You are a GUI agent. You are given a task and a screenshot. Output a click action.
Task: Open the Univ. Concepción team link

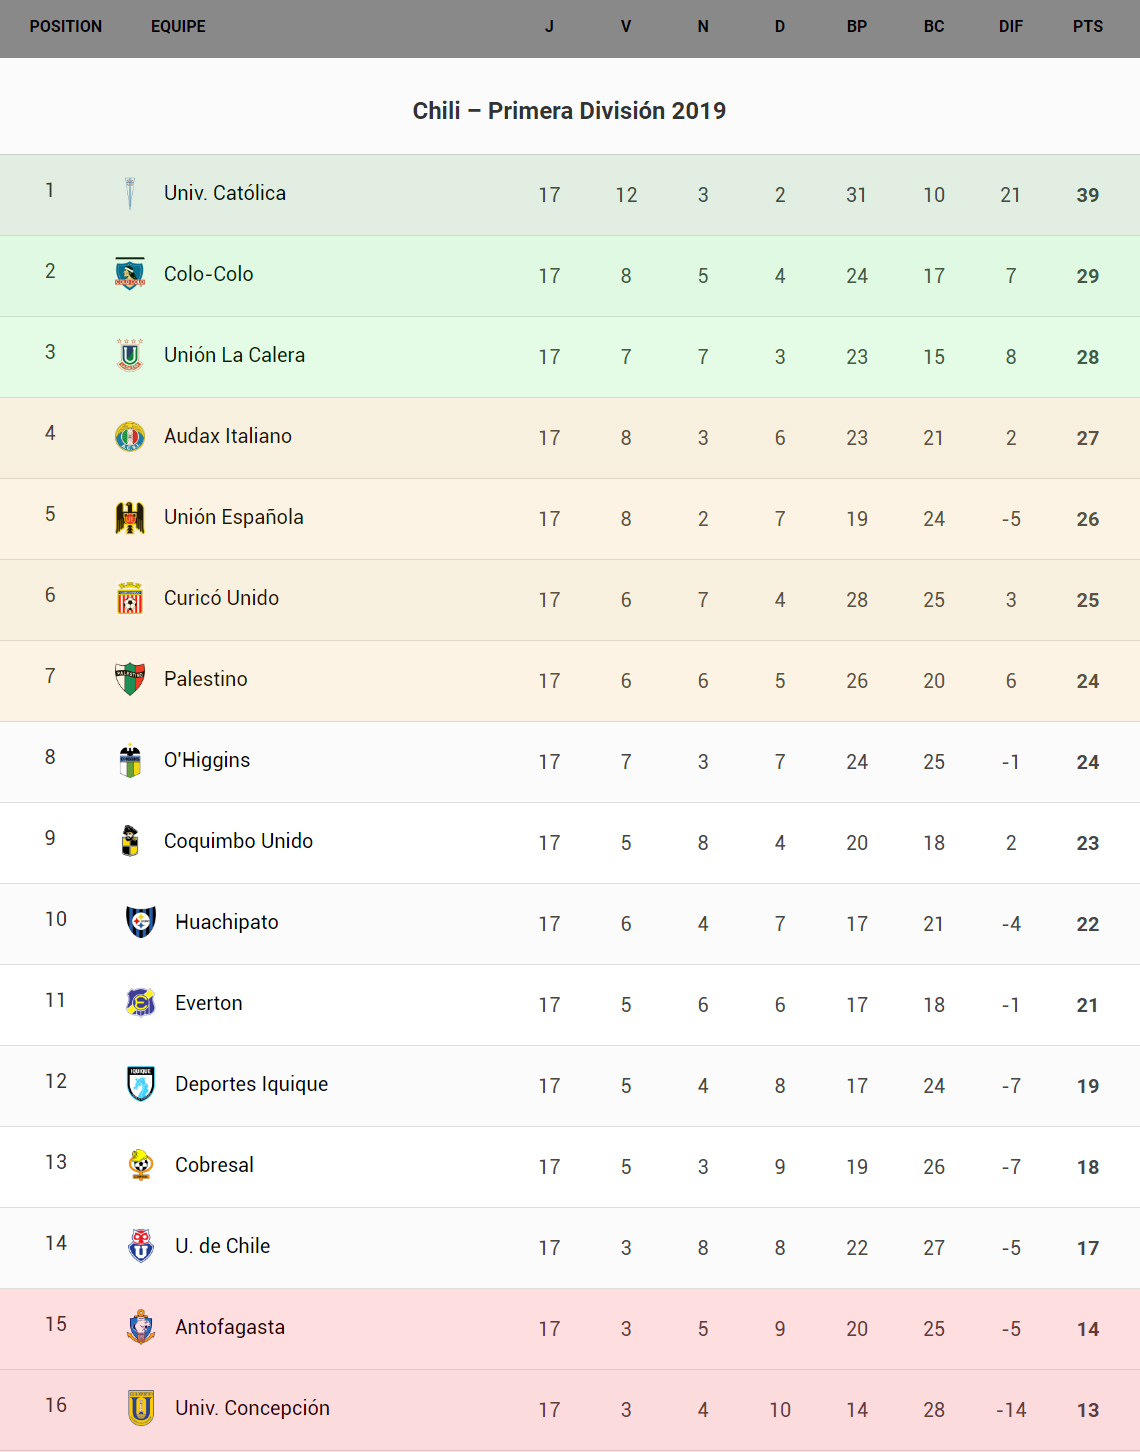(x=252, y=1408)
